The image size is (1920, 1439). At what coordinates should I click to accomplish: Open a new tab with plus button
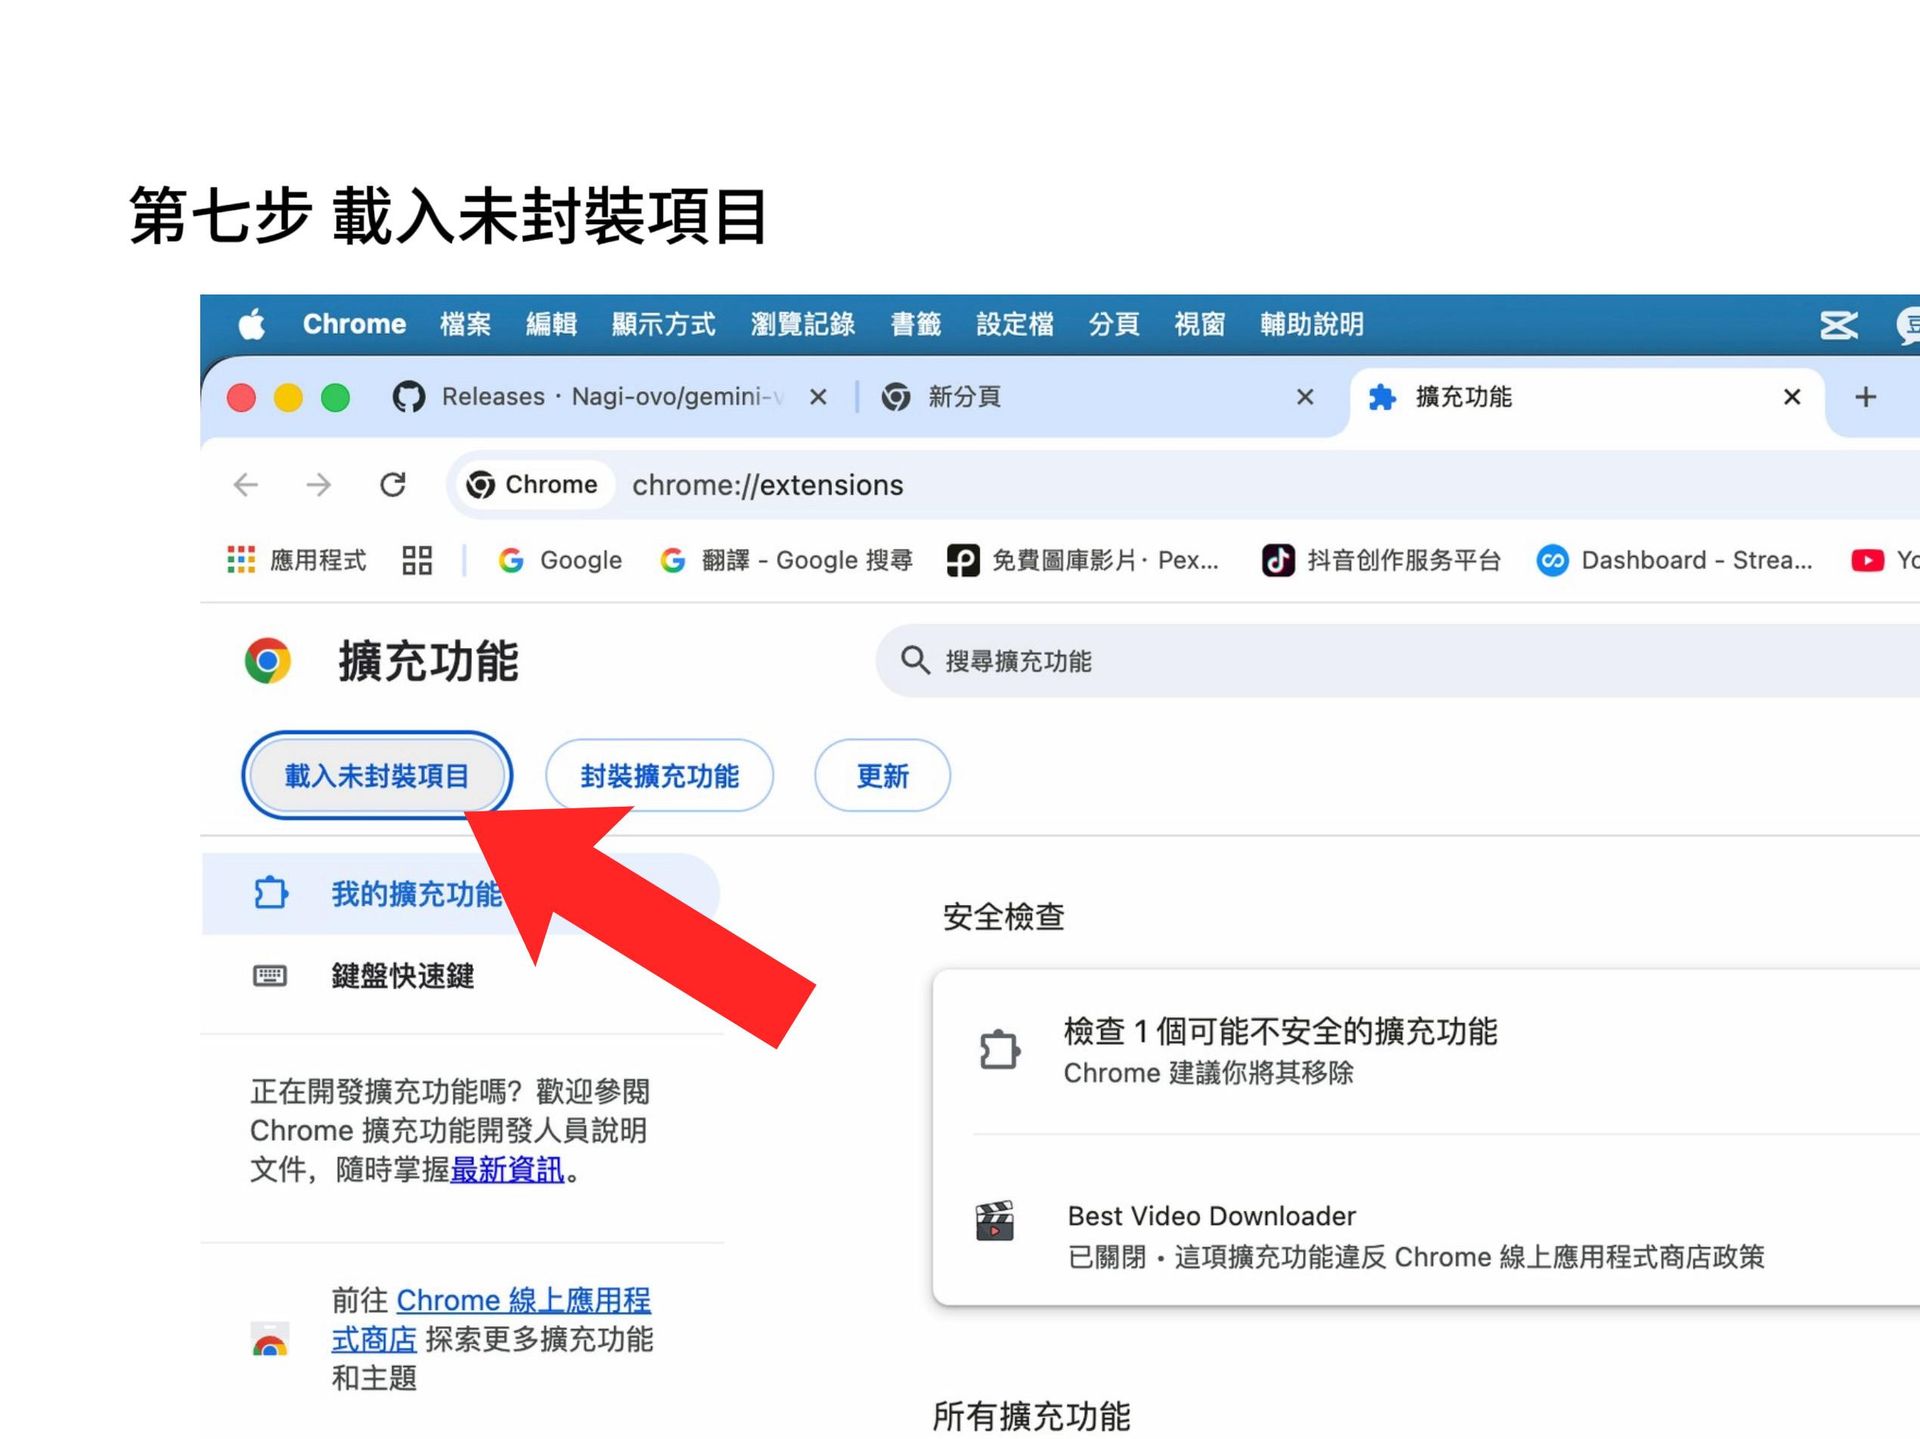[1865, 397]
